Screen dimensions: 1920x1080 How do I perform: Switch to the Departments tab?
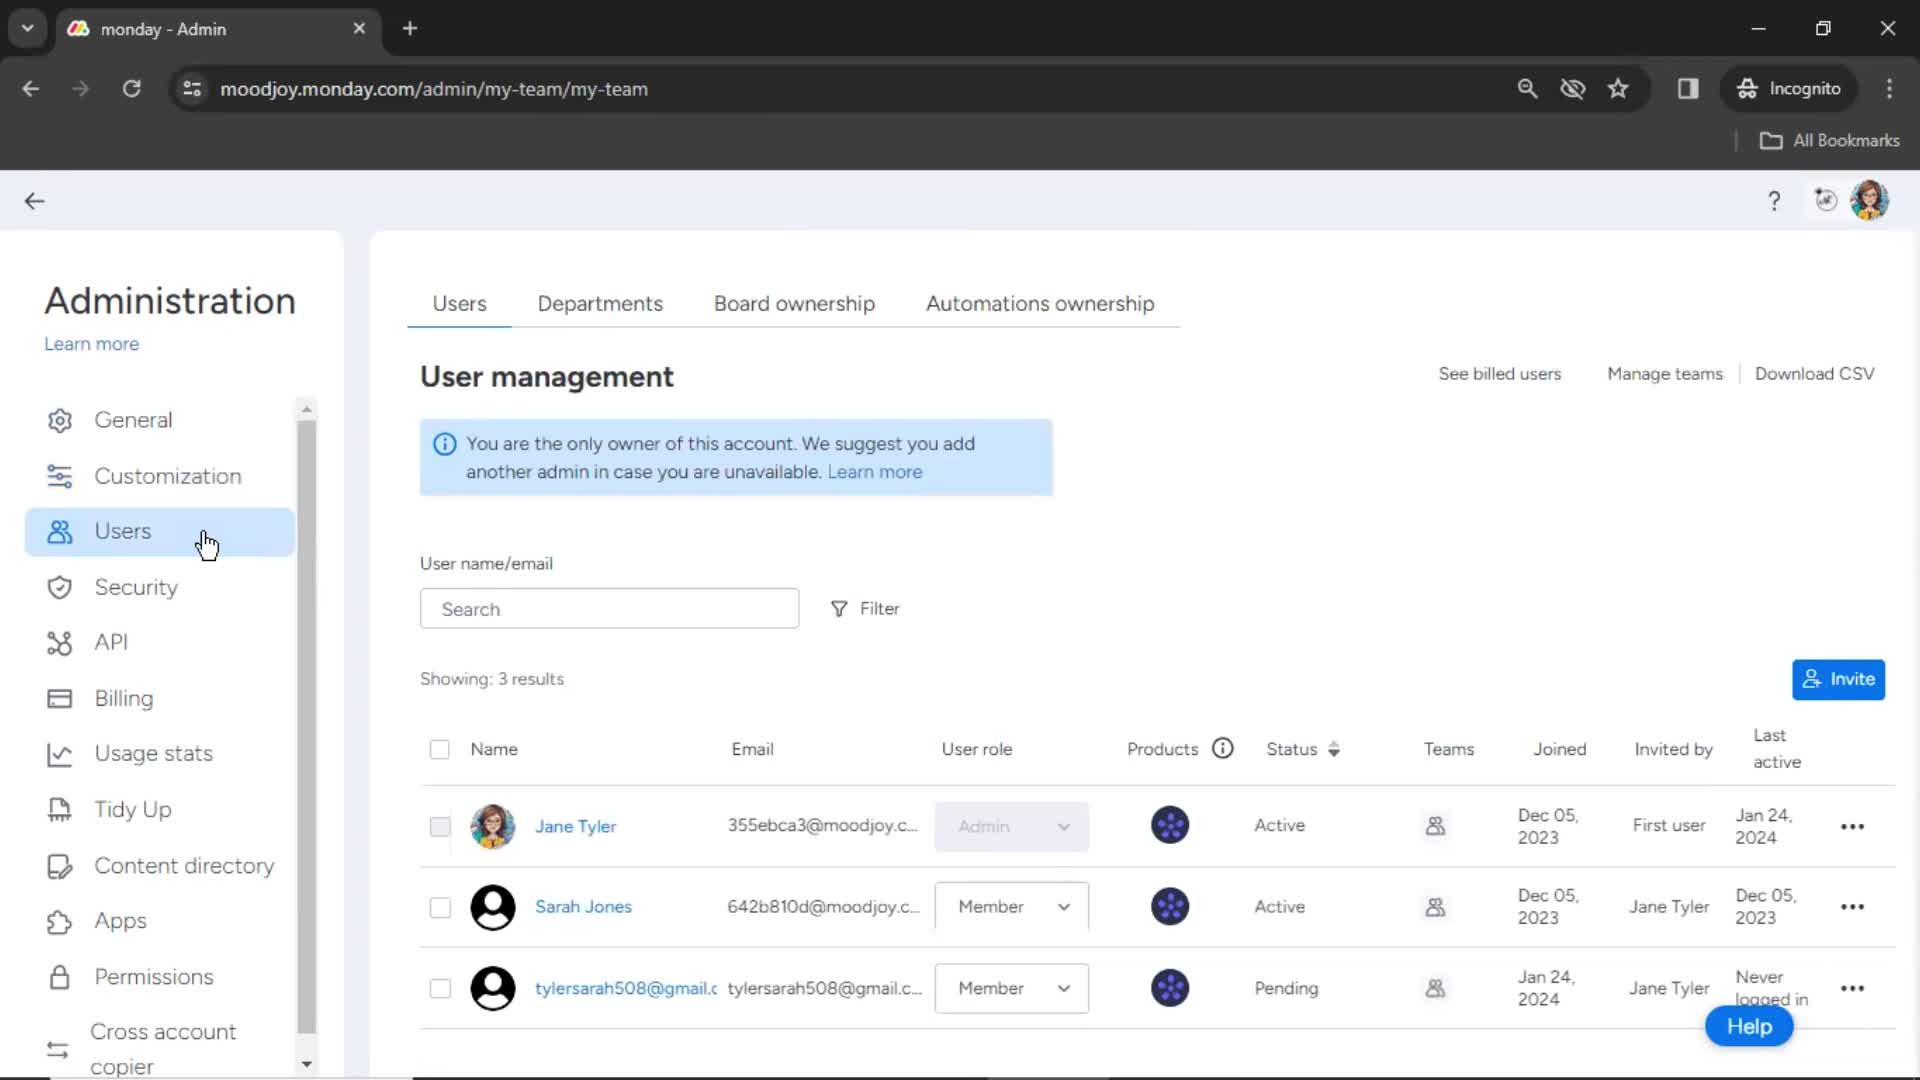click(600, 305)
